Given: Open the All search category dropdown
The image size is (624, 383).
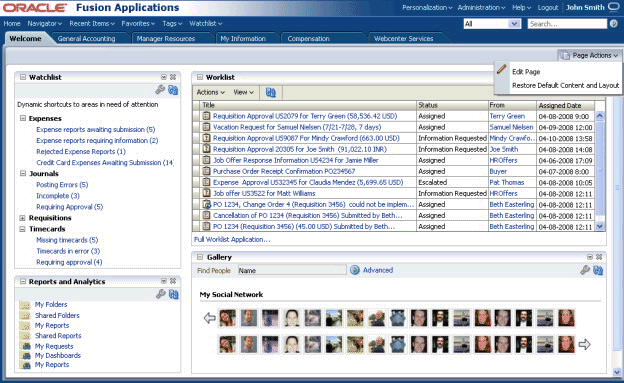Looking at the screenshot, I should click(492, 24).
